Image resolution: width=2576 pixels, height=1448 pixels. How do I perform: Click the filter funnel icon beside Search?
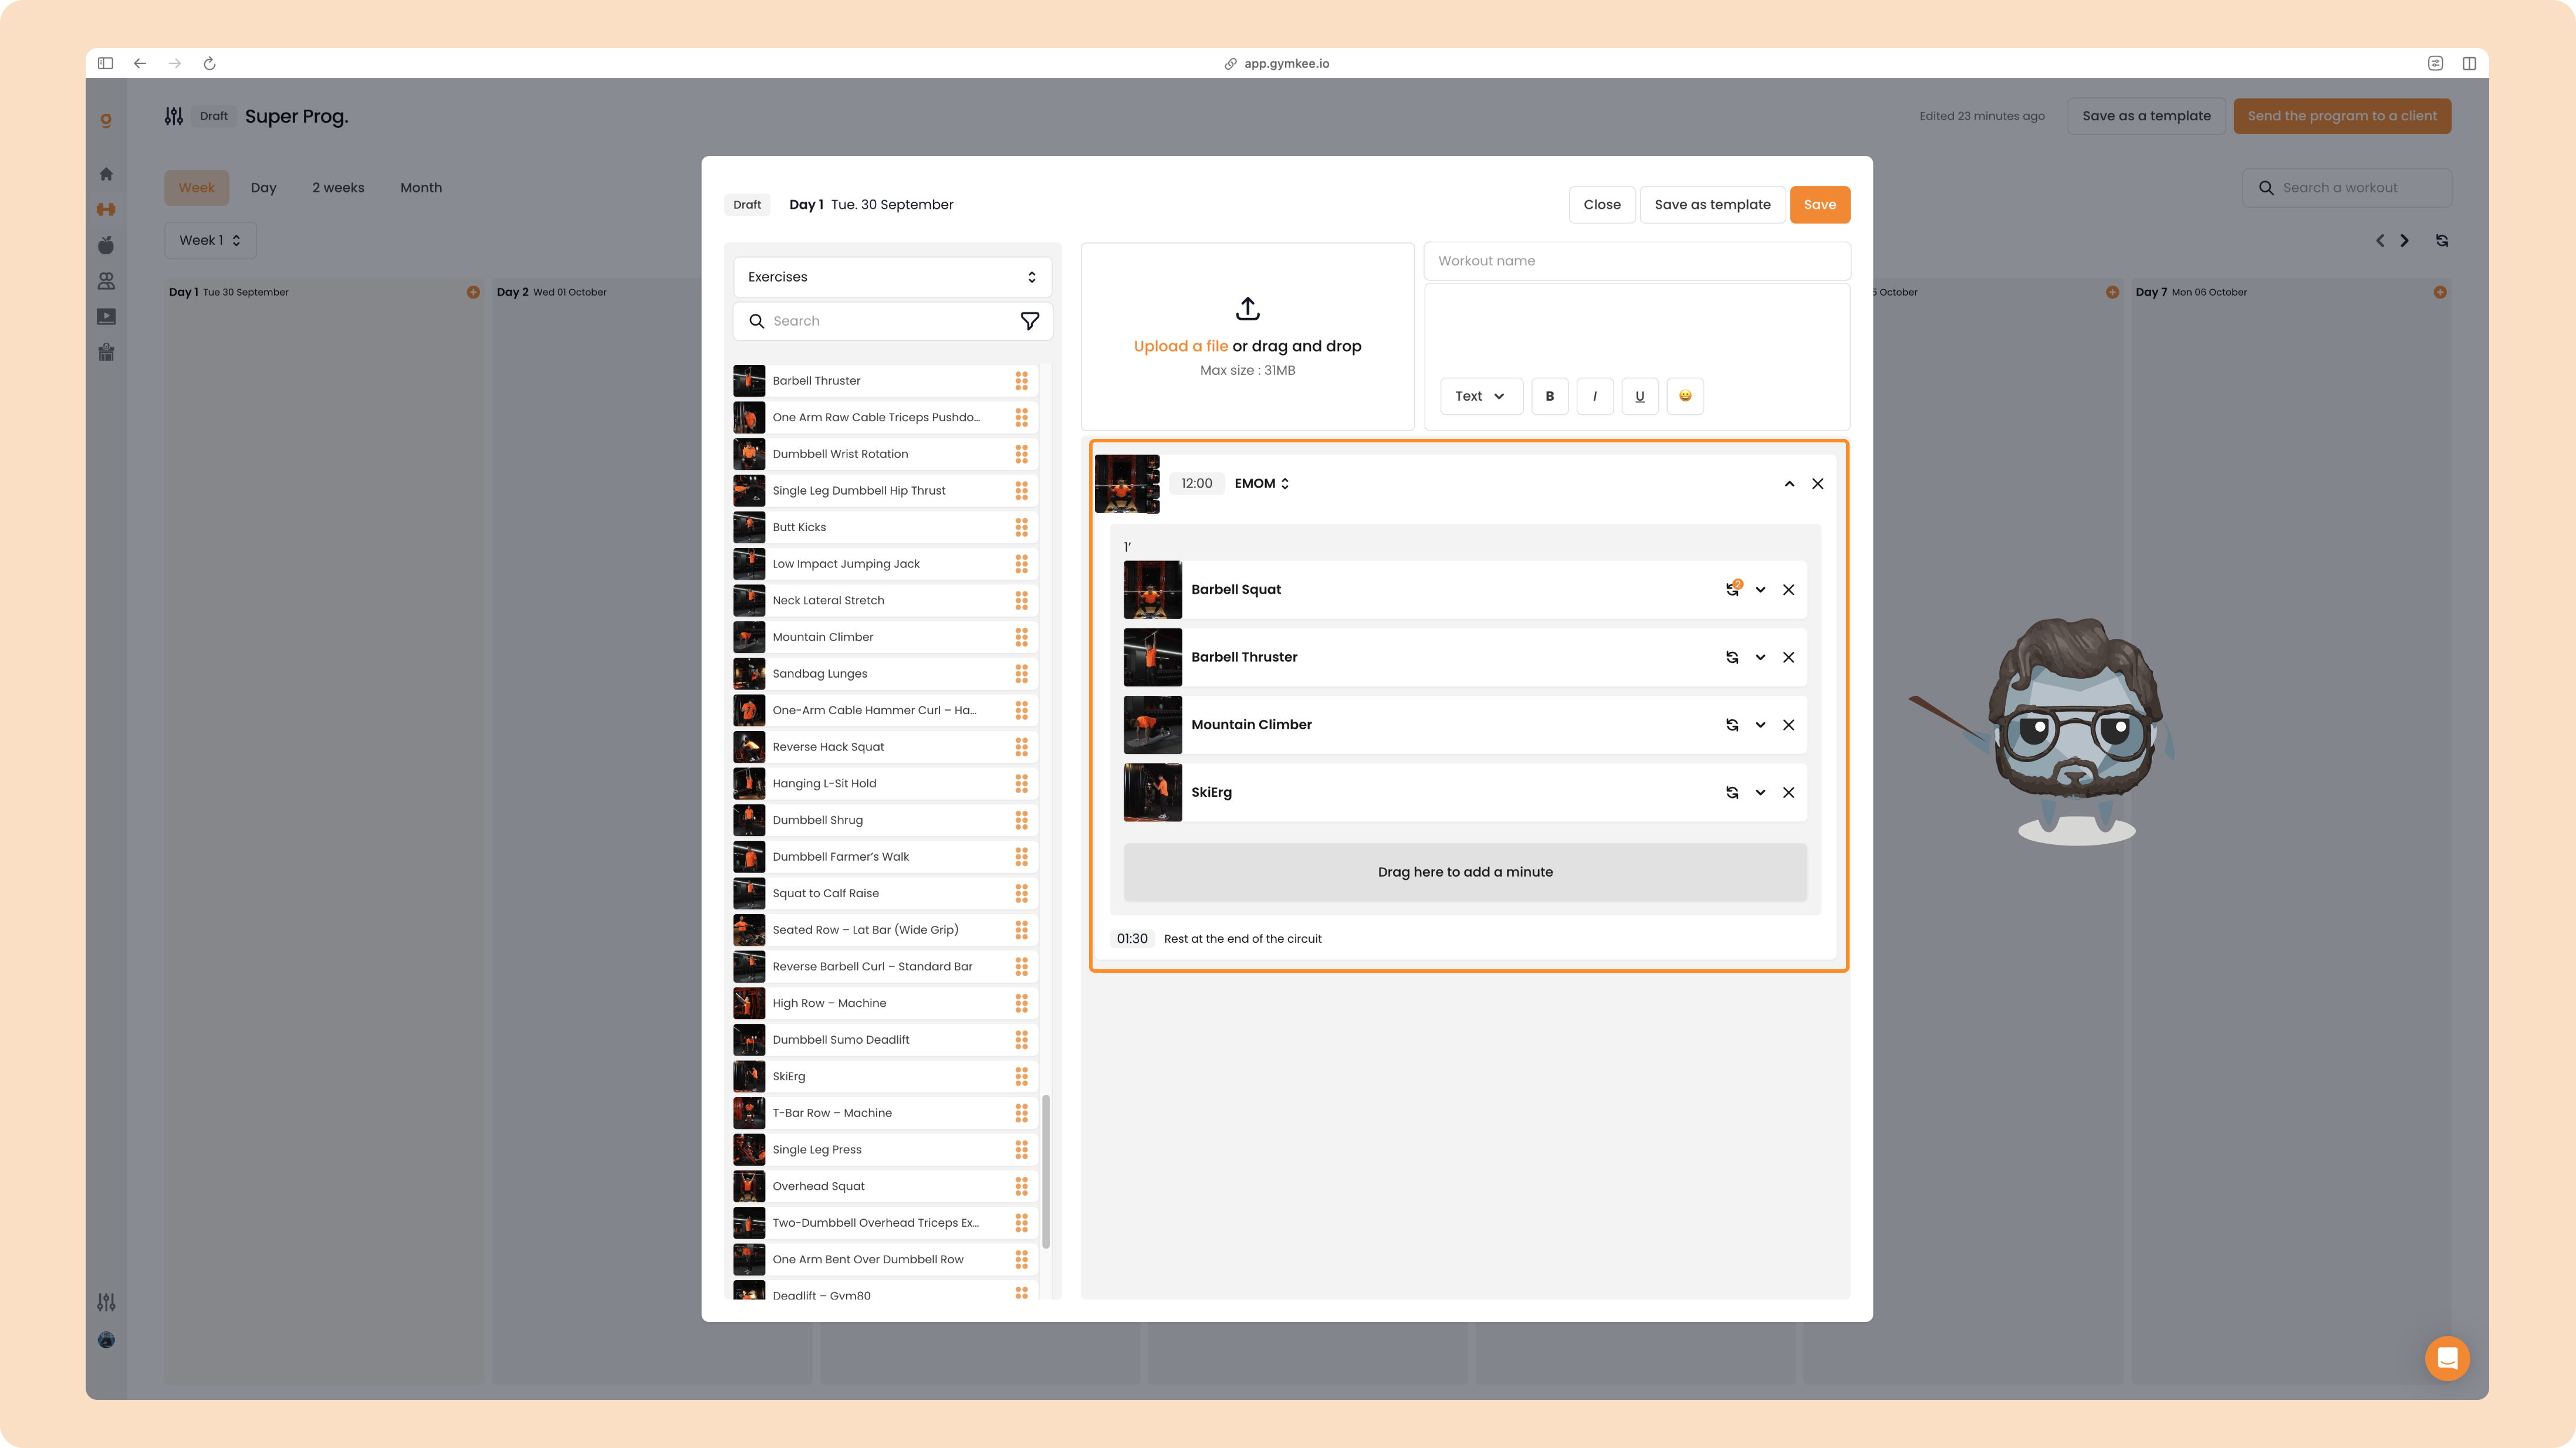pos(1029,321)
